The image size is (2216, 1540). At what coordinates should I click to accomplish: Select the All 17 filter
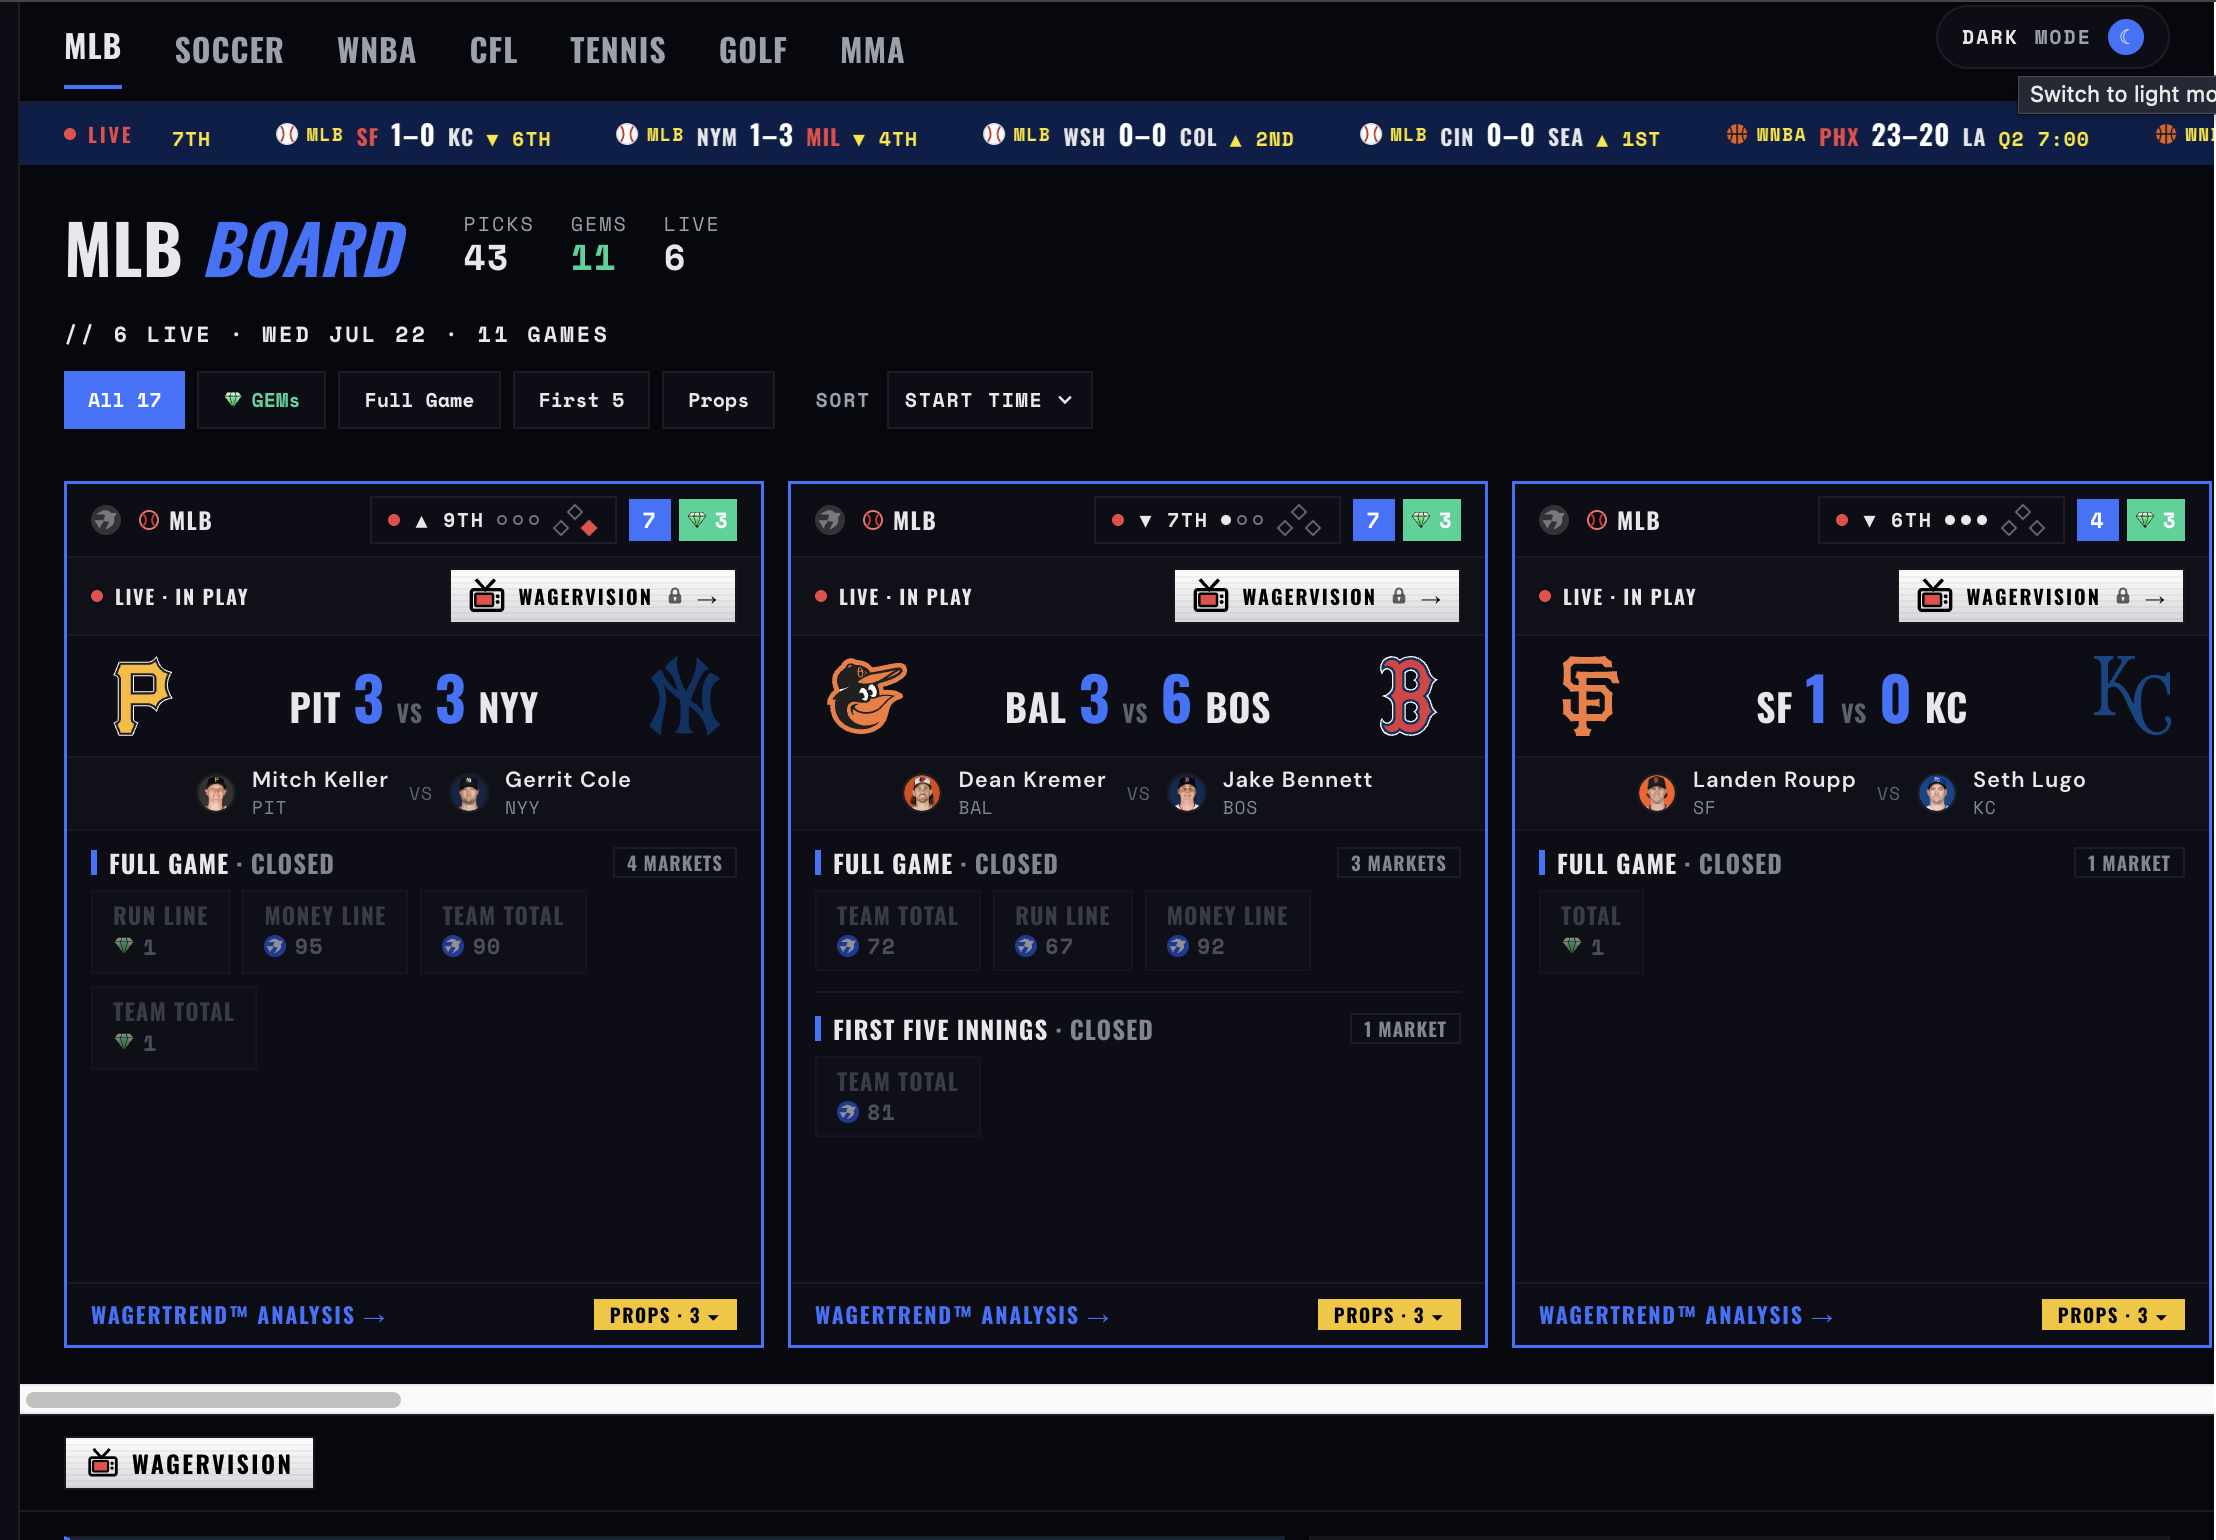(124, 400)
